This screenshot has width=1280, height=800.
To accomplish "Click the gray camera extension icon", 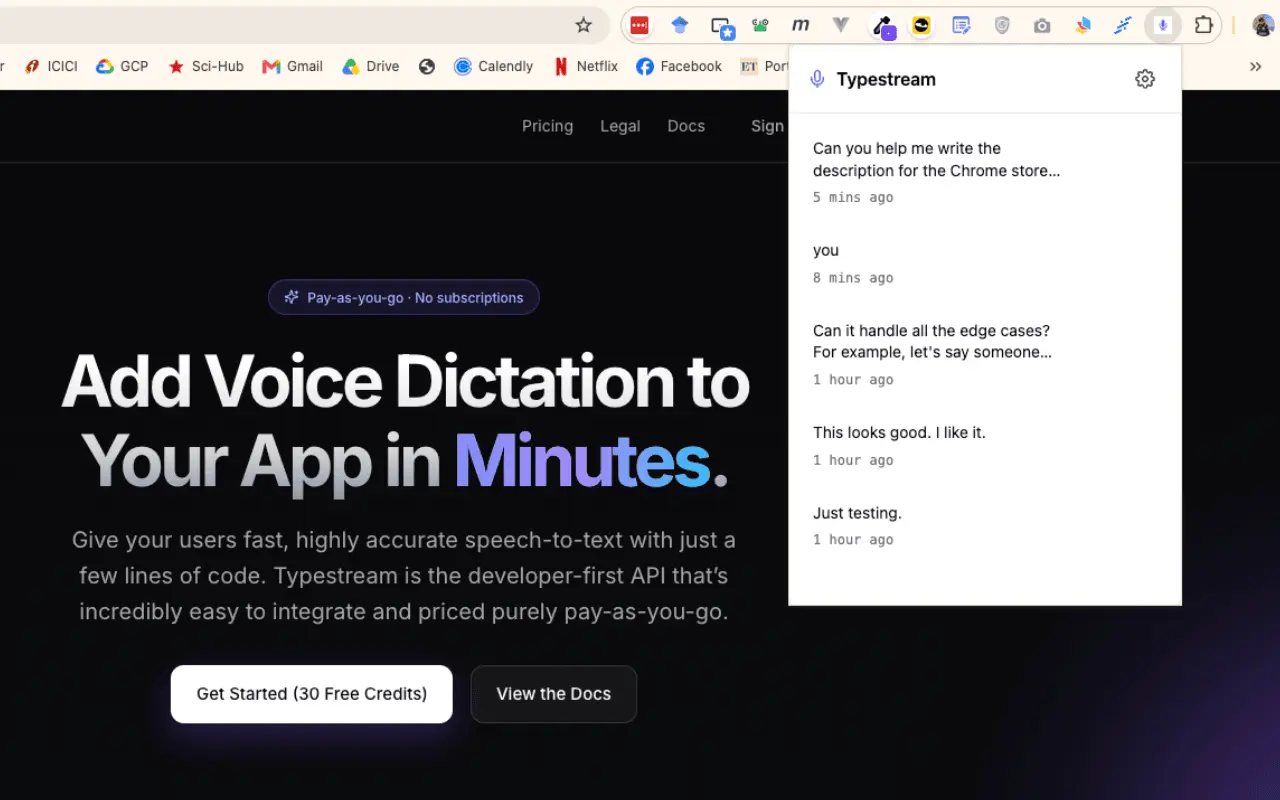I will (1042, 26).
